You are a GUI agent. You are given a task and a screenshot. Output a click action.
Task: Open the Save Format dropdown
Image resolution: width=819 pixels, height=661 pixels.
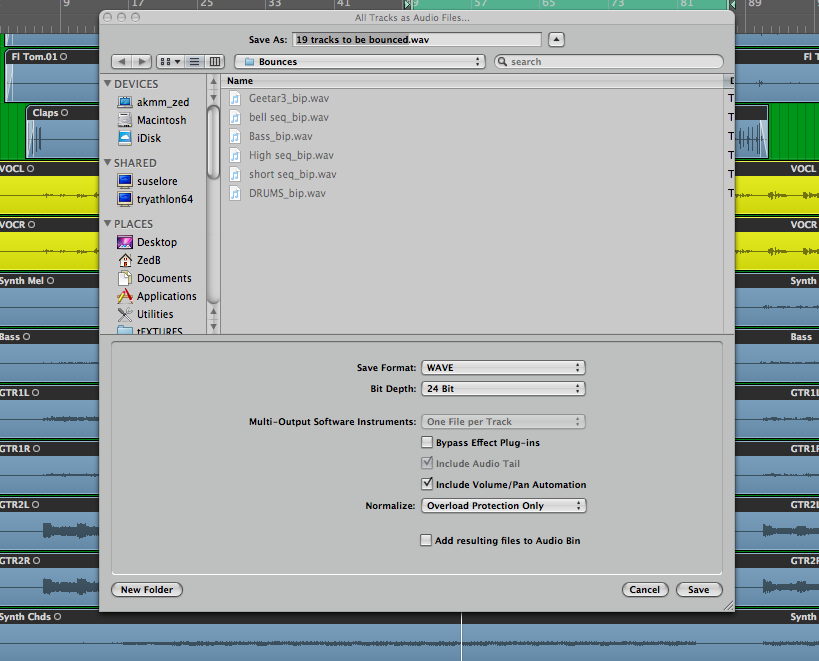pyautogui.click(x=503, y=368)
